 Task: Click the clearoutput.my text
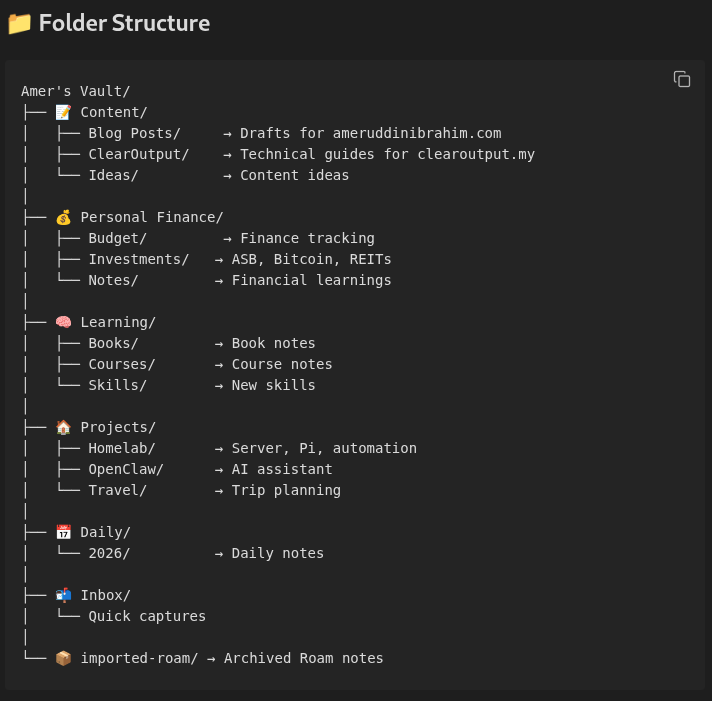pos(476,154)
